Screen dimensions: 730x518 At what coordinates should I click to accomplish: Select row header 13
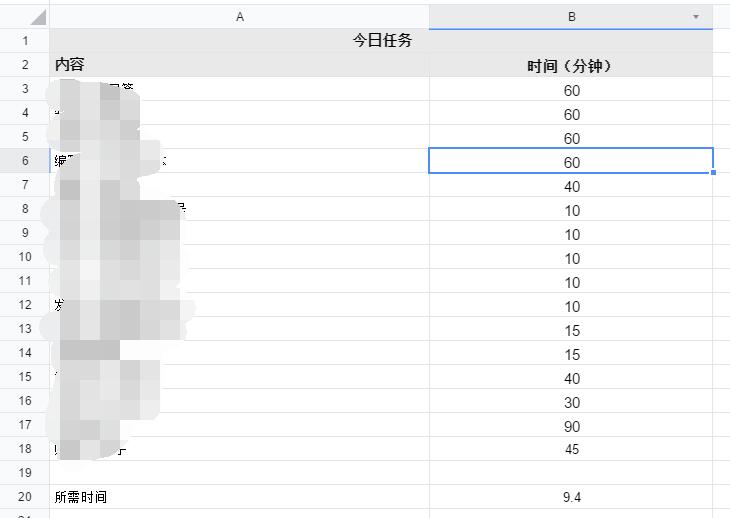(25, 329)
